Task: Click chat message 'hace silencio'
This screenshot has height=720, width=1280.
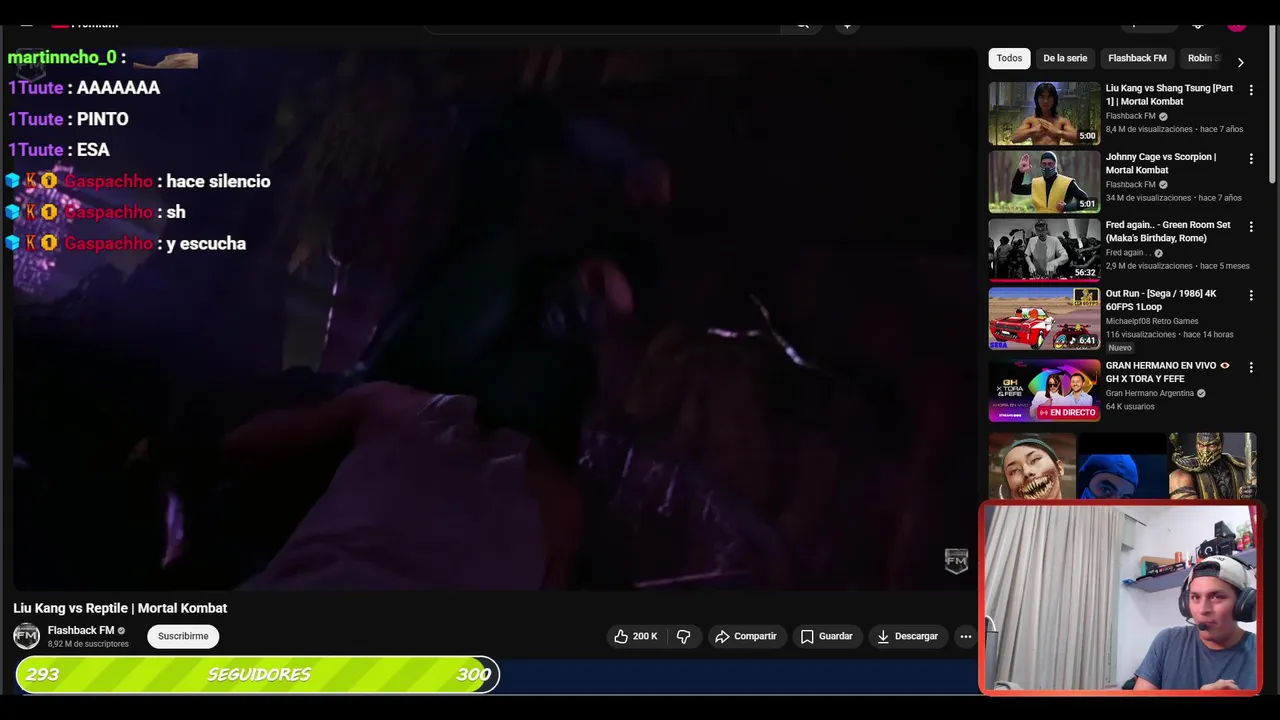Action: 218,181
